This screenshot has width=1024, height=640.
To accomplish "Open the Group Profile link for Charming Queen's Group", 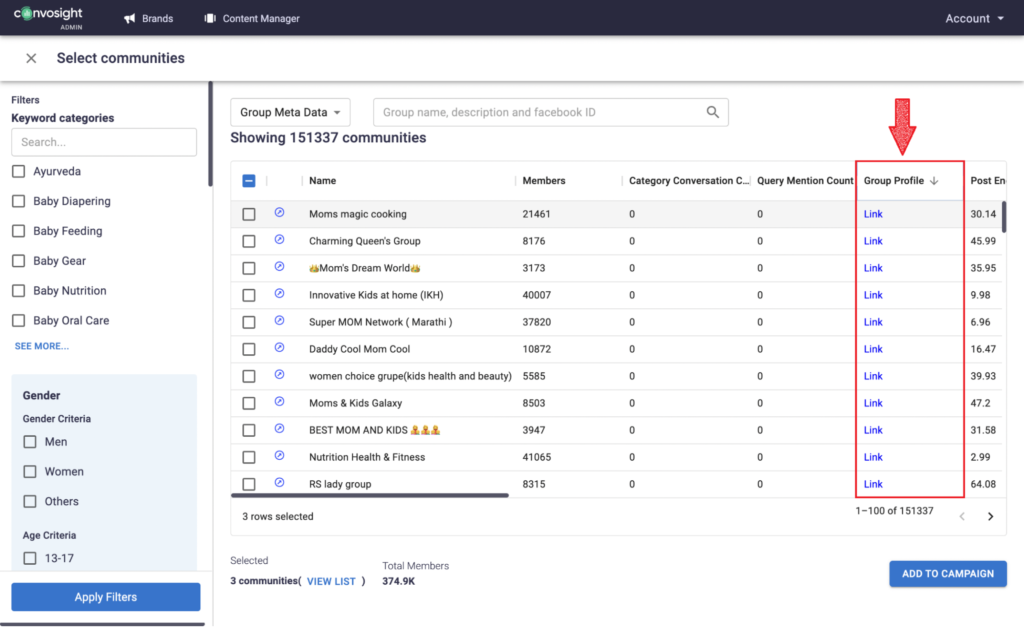I will pos(873,241).
